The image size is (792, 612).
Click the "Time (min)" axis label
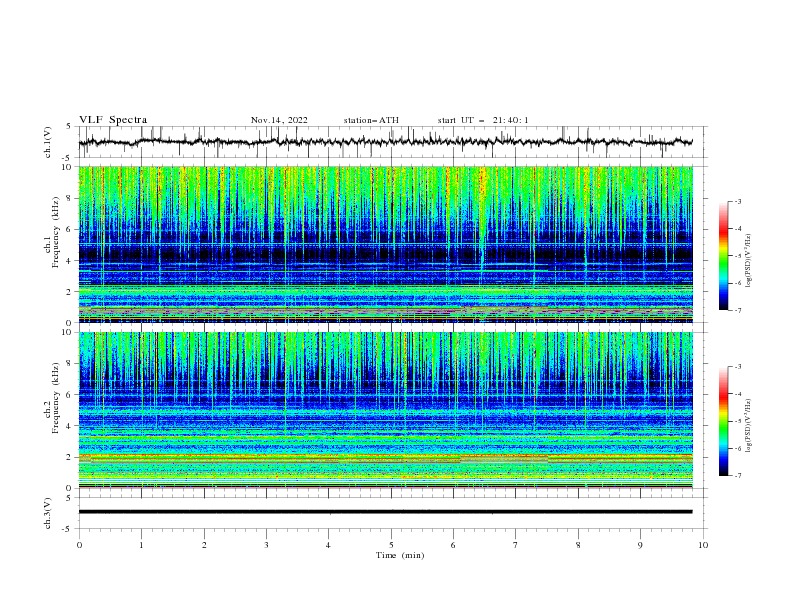click(400, 555)
